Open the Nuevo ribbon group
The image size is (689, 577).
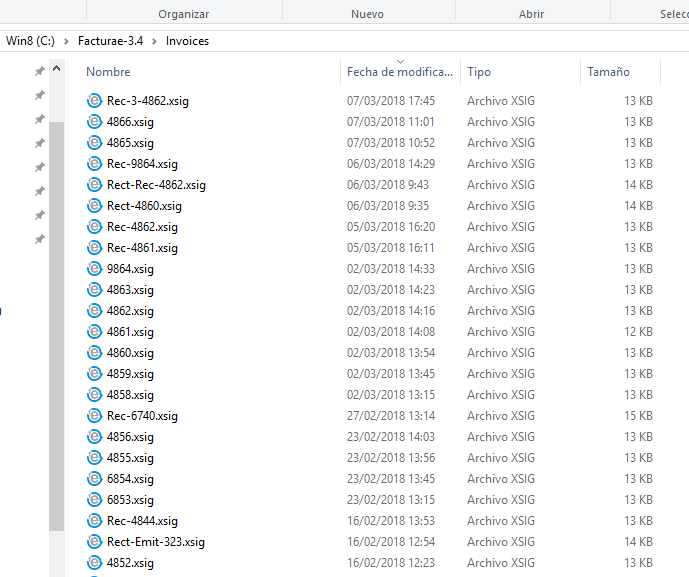[x=367, y=14]
